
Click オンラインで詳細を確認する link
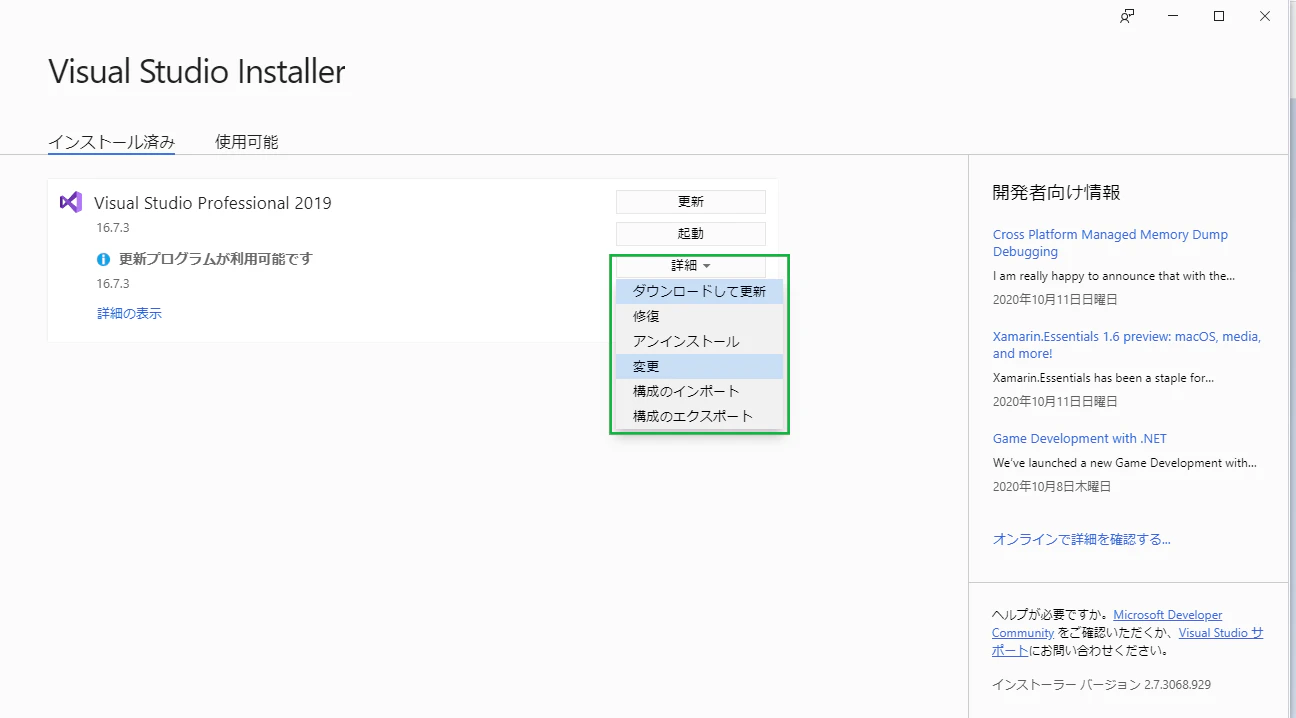pyautogui.click(x=1081, y=539)
